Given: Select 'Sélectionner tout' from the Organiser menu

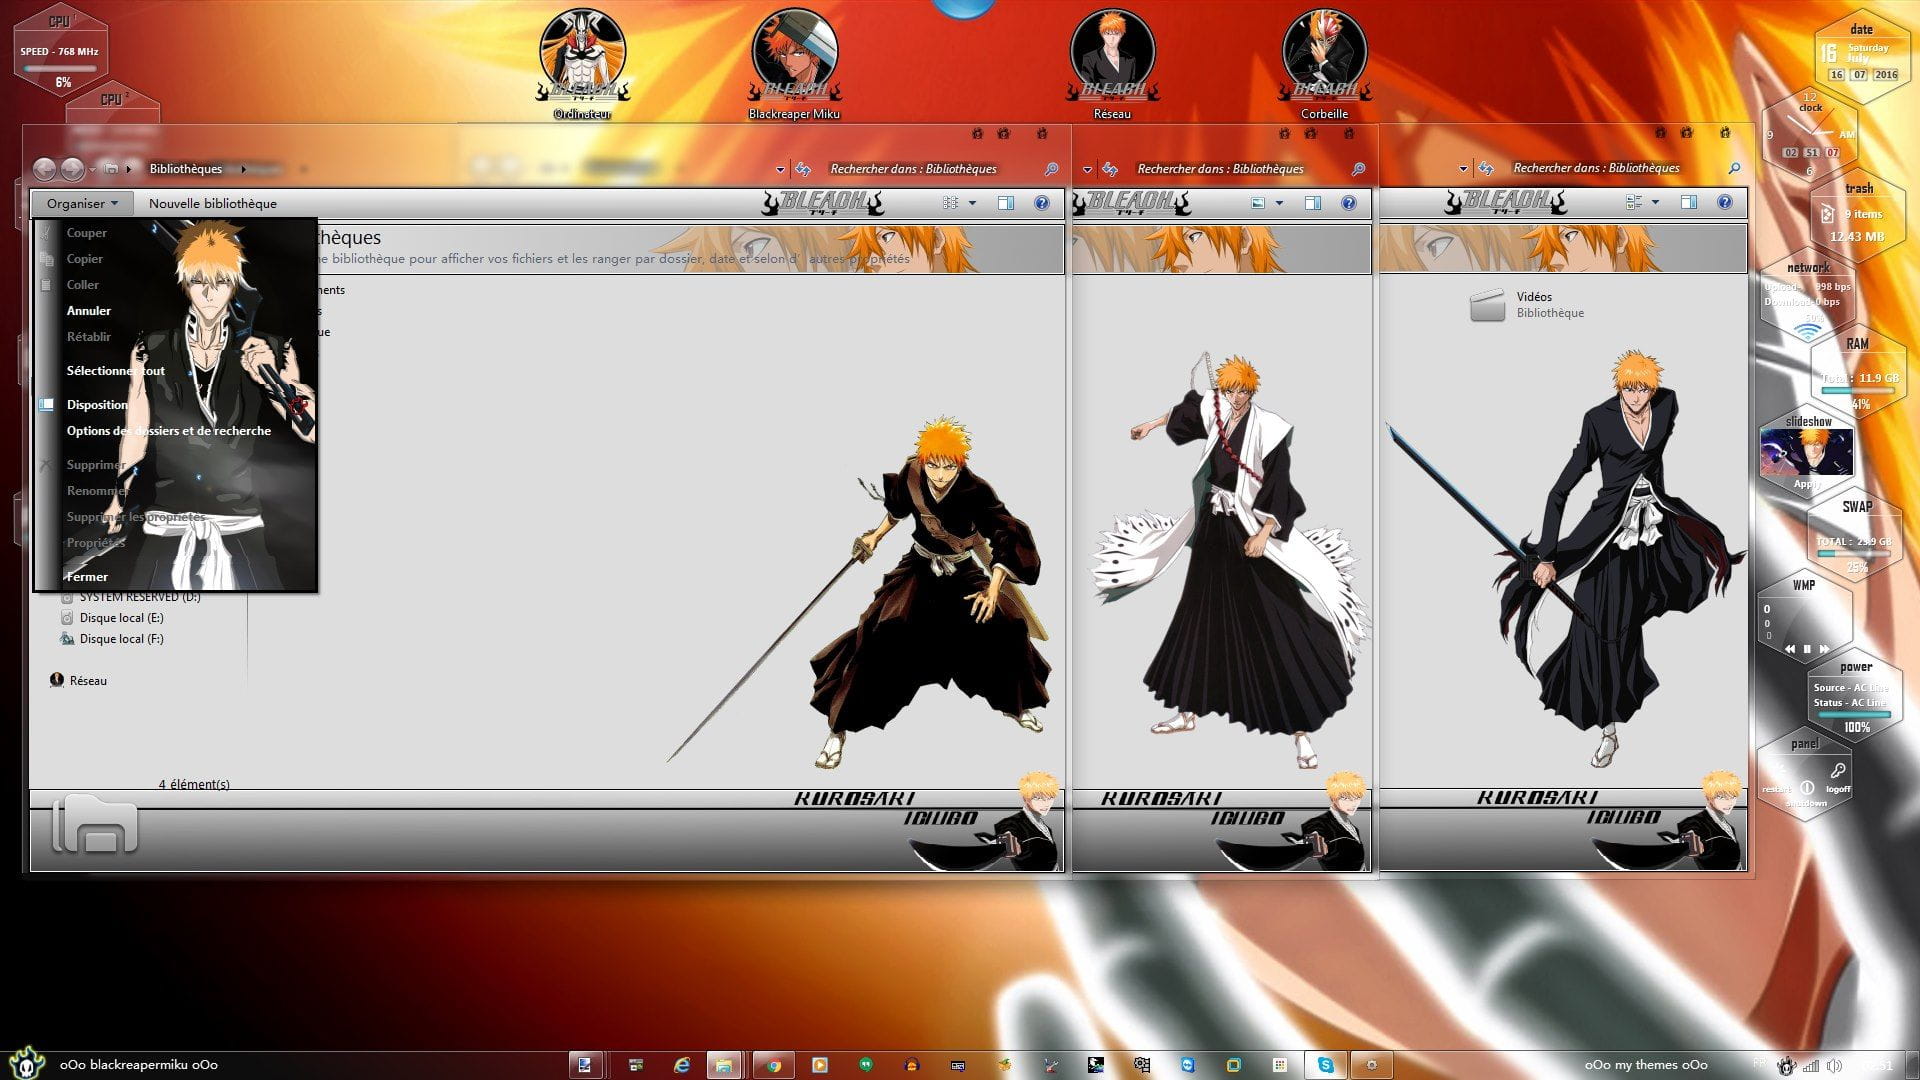Looking at the screenshot, I should 115,371.
